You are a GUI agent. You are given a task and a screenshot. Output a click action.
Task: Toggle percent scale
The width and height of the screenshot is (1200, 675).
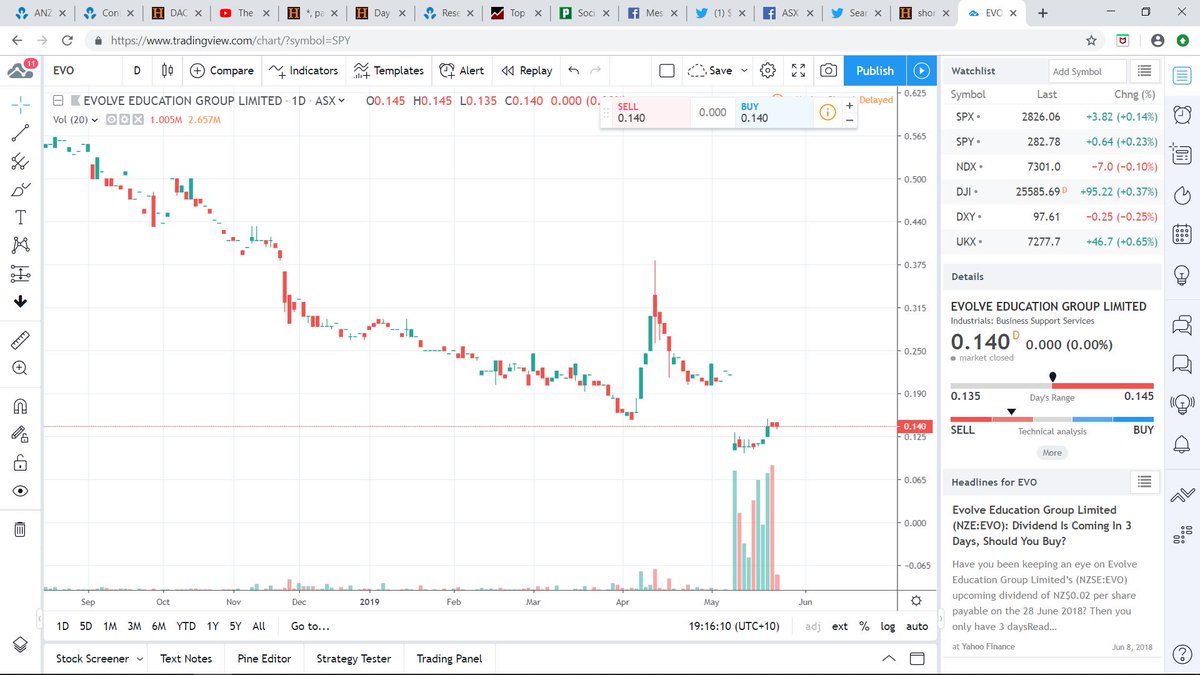(x=864, y=626)
